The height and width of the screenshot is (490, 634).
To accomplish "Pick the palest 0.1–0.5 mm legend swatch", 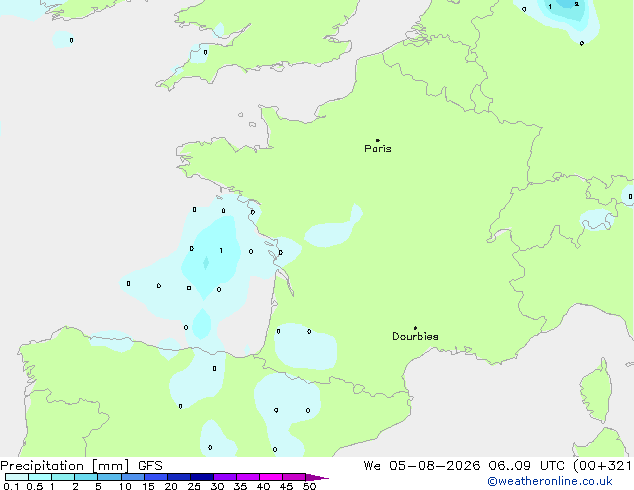I will (17, 477).
